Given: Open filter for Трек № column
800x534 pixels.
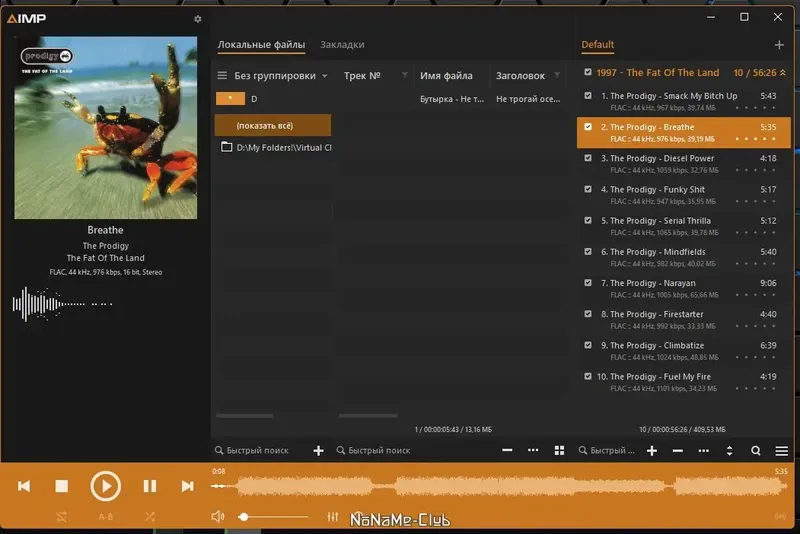Looking at the screenshot, I should (405, 75).
